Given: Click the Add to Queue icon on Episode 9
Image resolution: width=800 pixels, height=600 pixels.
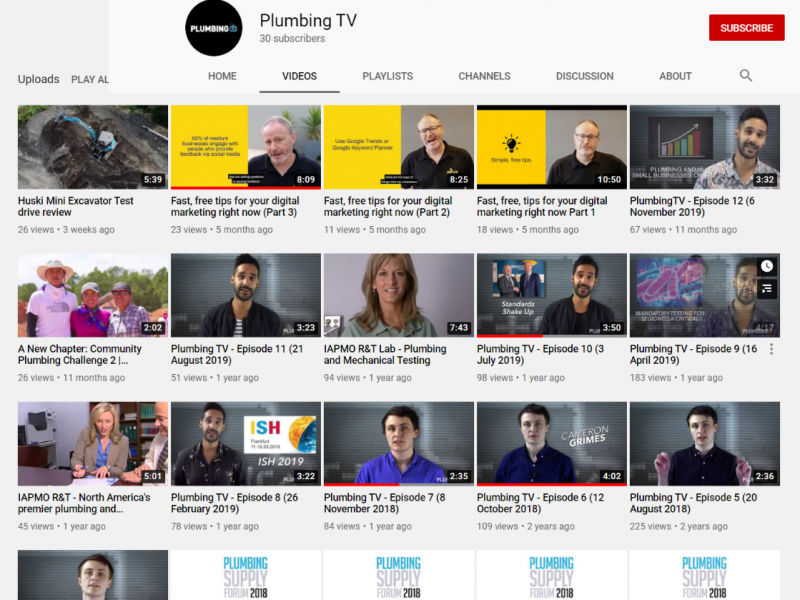Looking at the screenshot, I should [x=767, y=289].
